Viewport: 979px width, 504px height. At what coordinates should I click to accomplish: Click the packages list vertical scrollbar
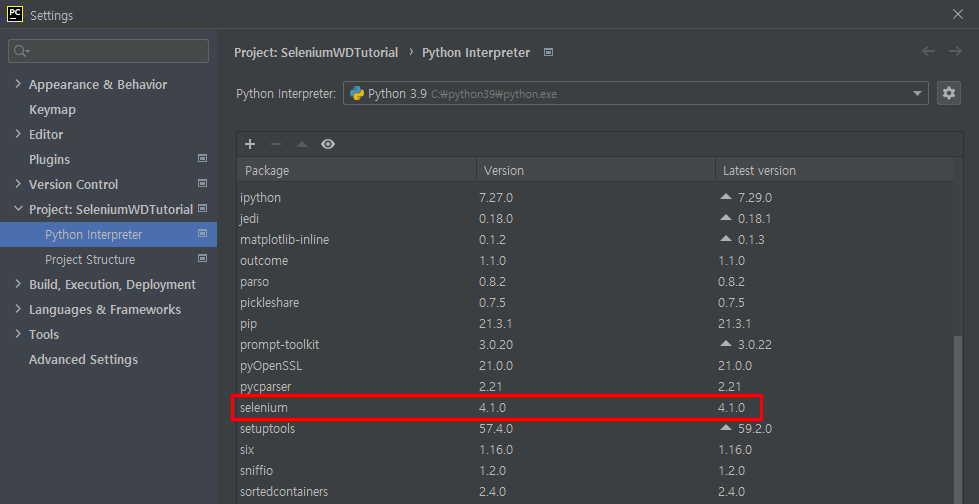(958, 420)
